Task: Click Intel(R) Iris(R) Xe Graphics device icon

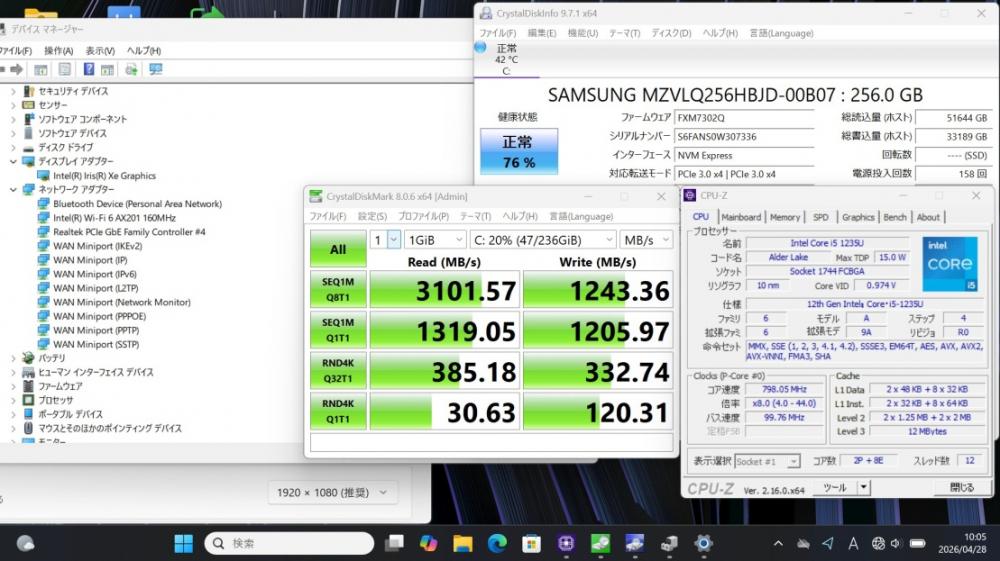Action: tap(43, 176)
